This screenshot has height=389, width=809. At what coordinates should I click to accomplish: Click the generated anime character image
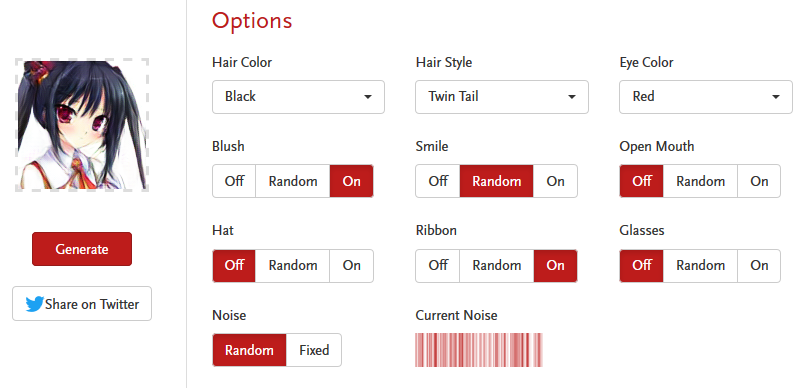tap(82, 125)
